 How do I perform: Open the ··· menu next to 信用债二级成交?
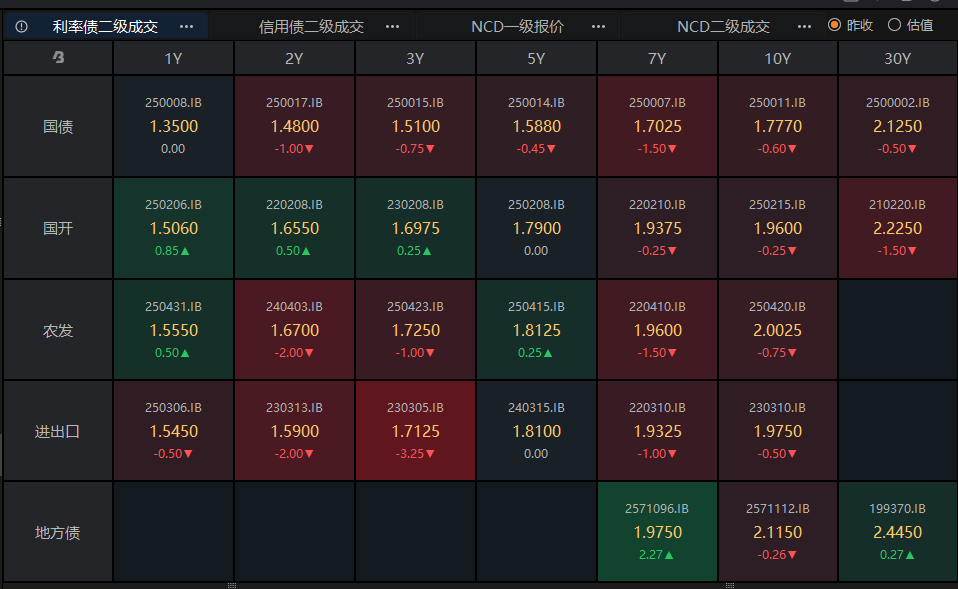pyautogui.click(x=392, y=26)
